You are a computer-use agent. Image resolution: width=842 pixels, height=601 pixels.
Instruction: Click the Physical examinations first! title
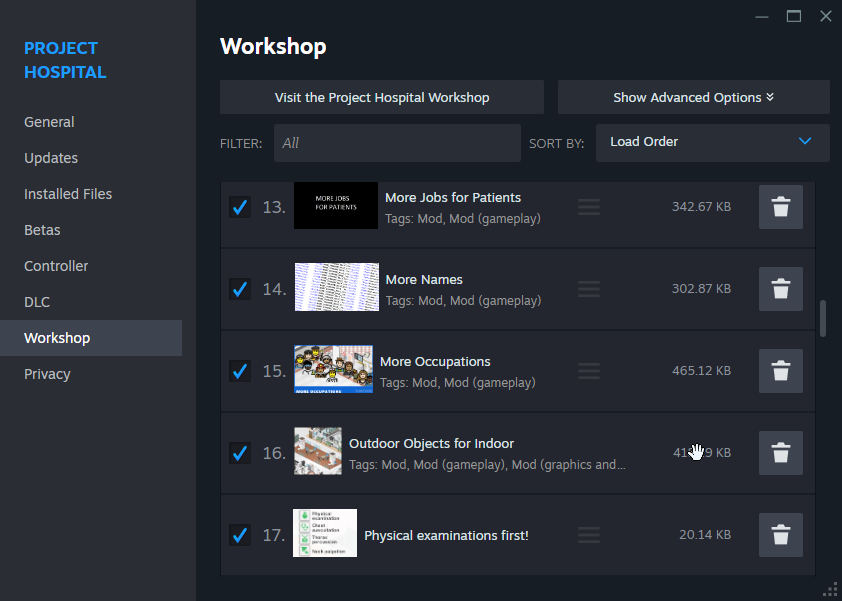tap(446, 535)
